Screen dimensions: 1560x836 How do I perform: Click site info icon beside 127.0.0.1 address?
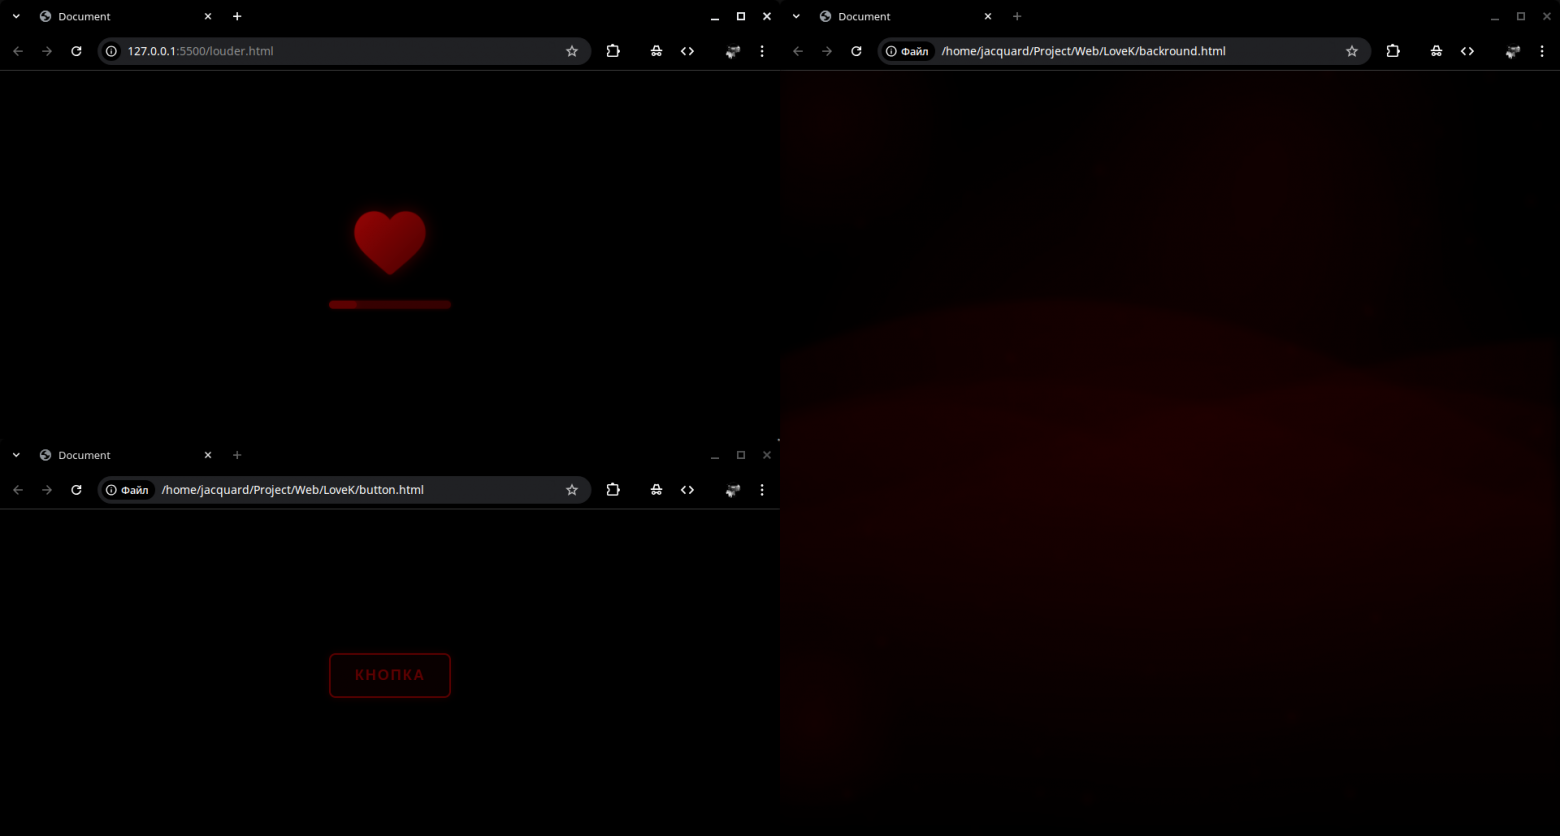tap(112, 51)
